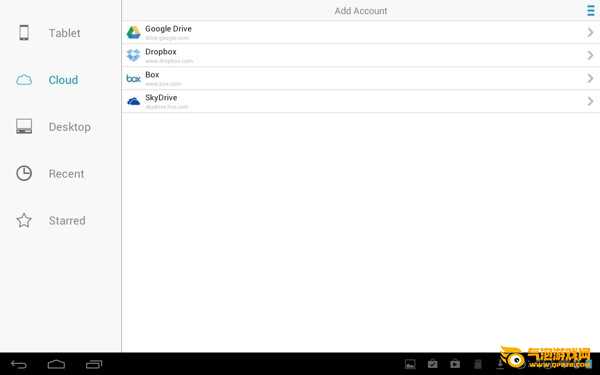Open the overflow menu icon top right

point(590,10)
